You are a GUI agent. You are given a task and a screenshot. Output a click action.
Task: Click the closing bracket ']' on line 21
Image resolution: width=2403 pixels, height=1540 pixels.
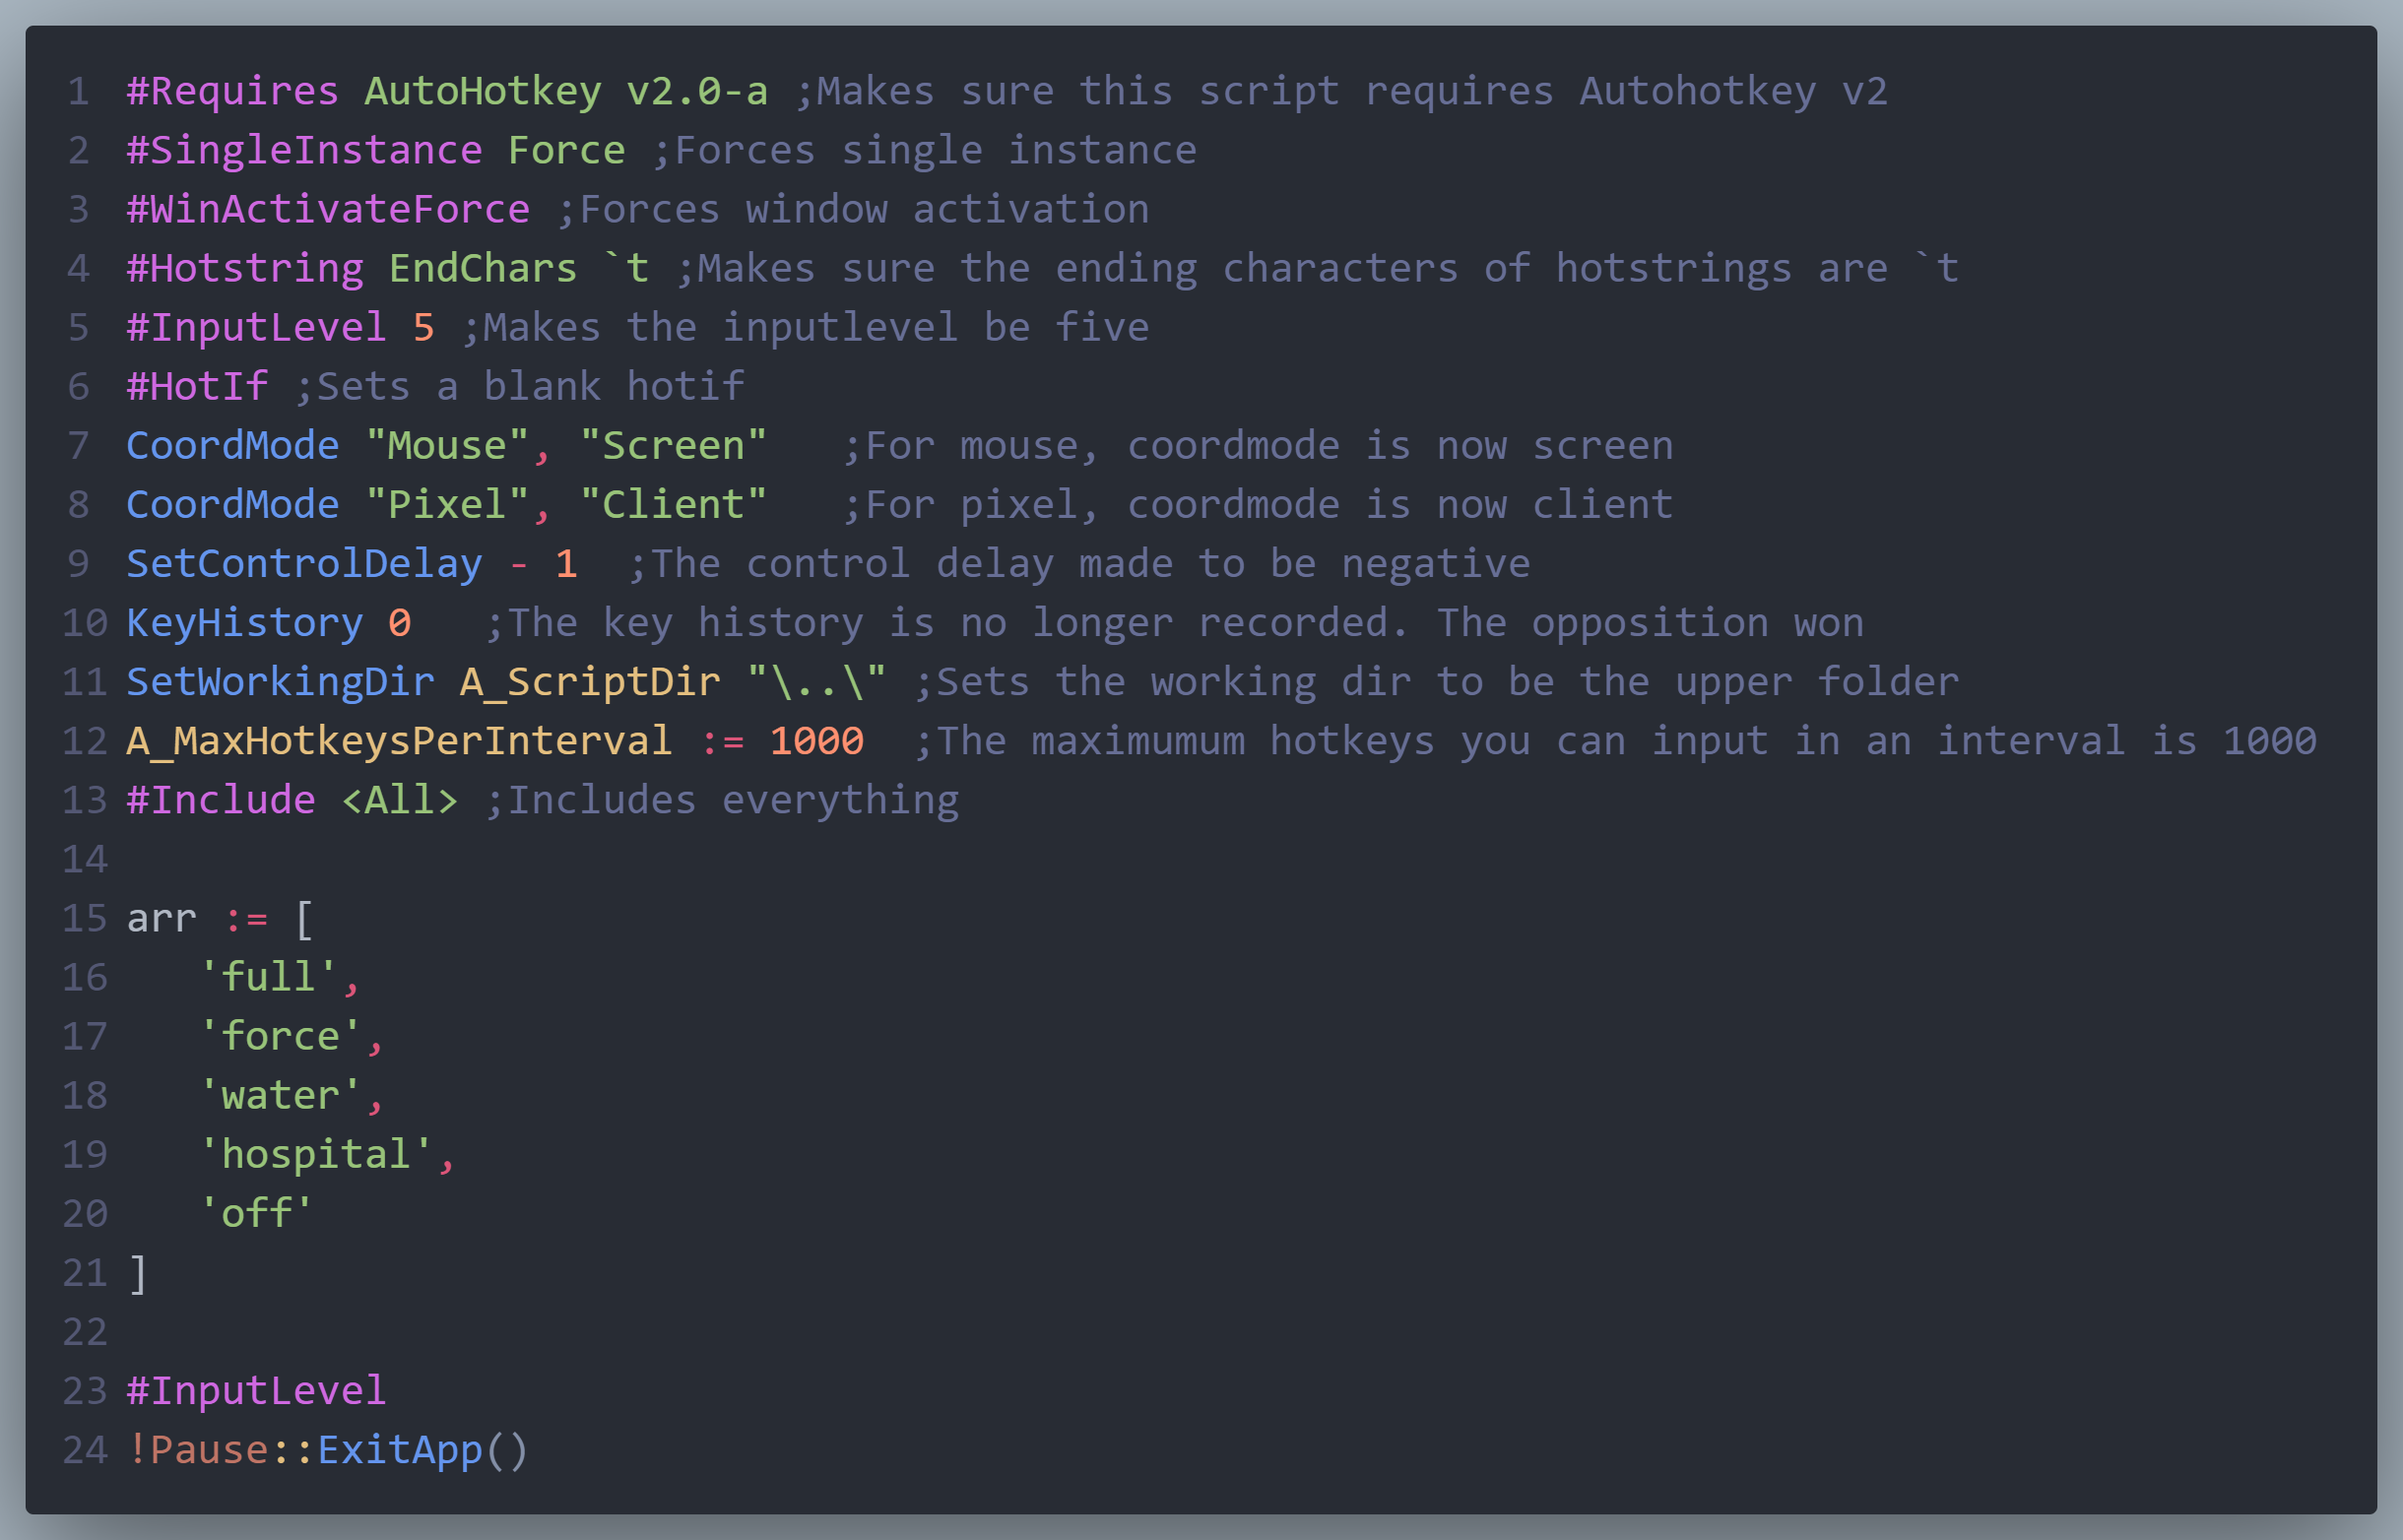pos(139,1273)
